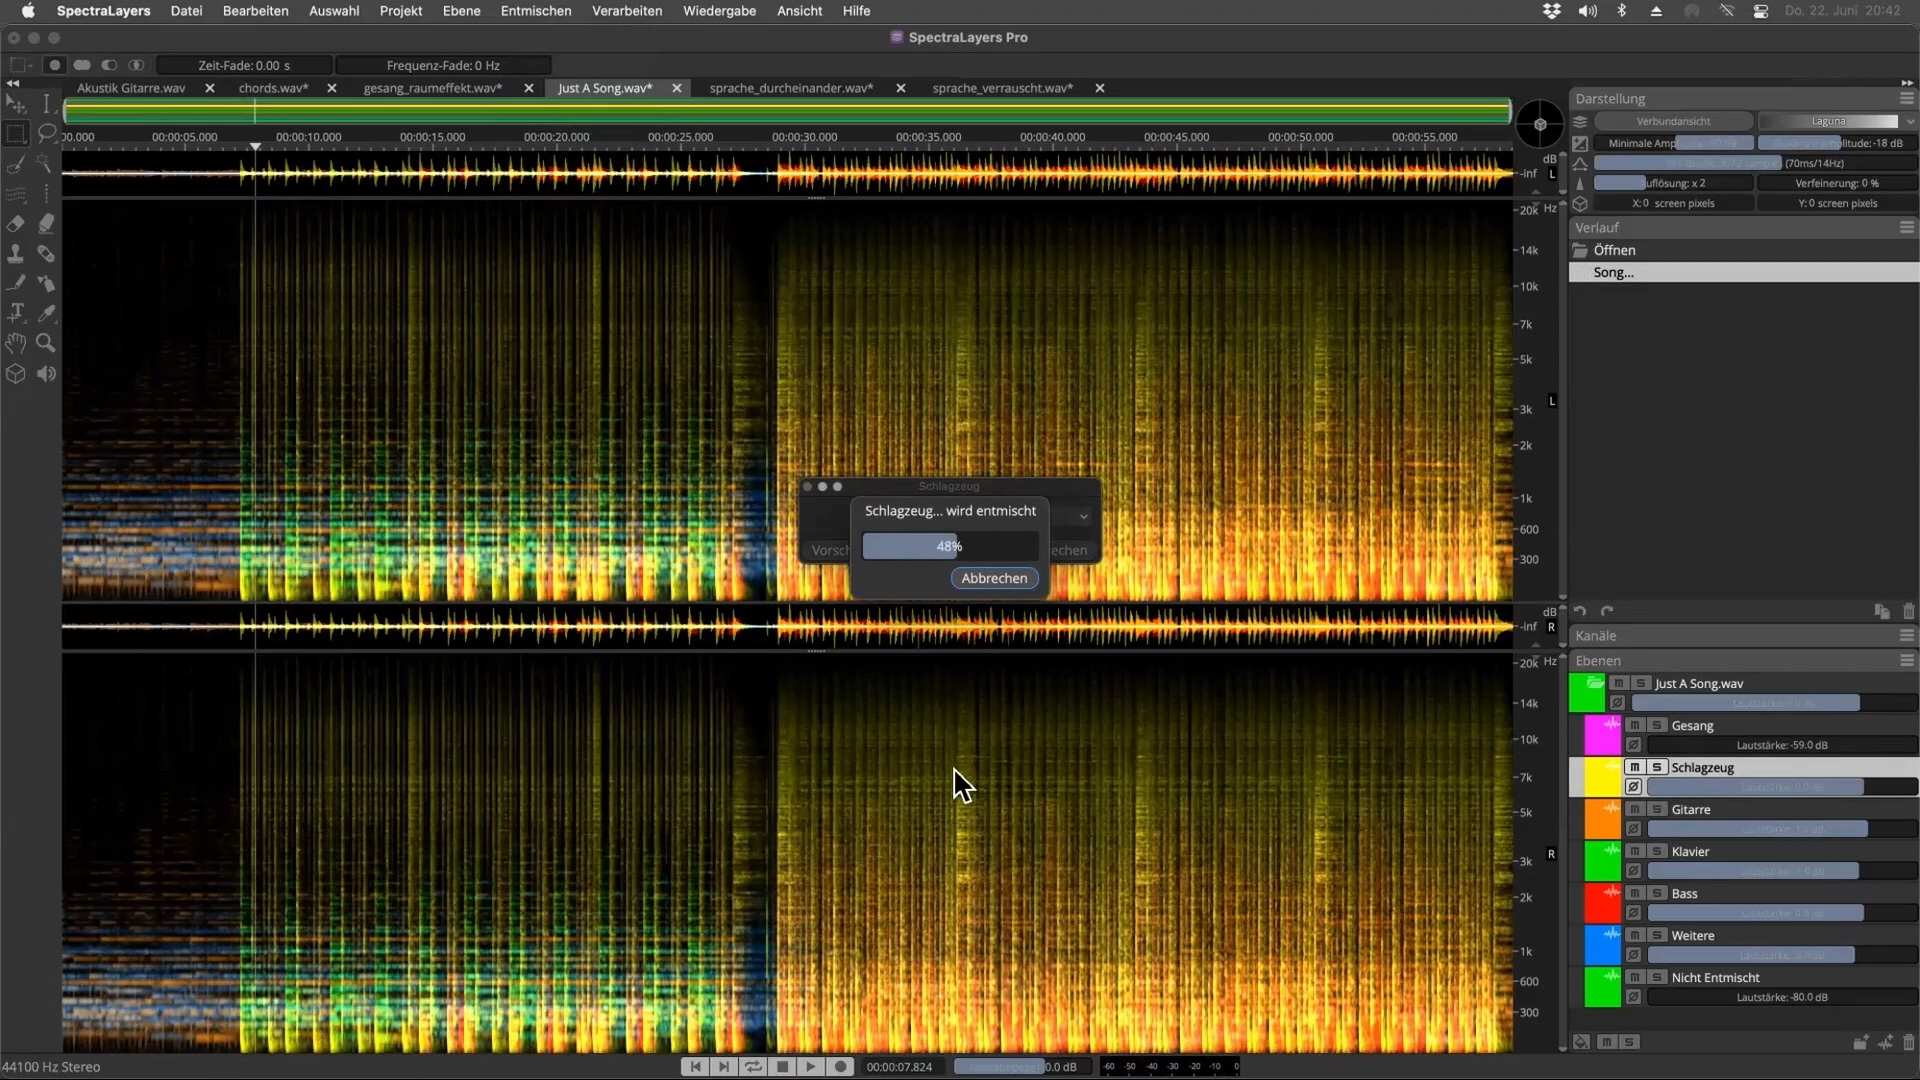Viewport: 1920px width, 1080px height.
Task: Open the Ebene menu
Action: coord(462,11)
